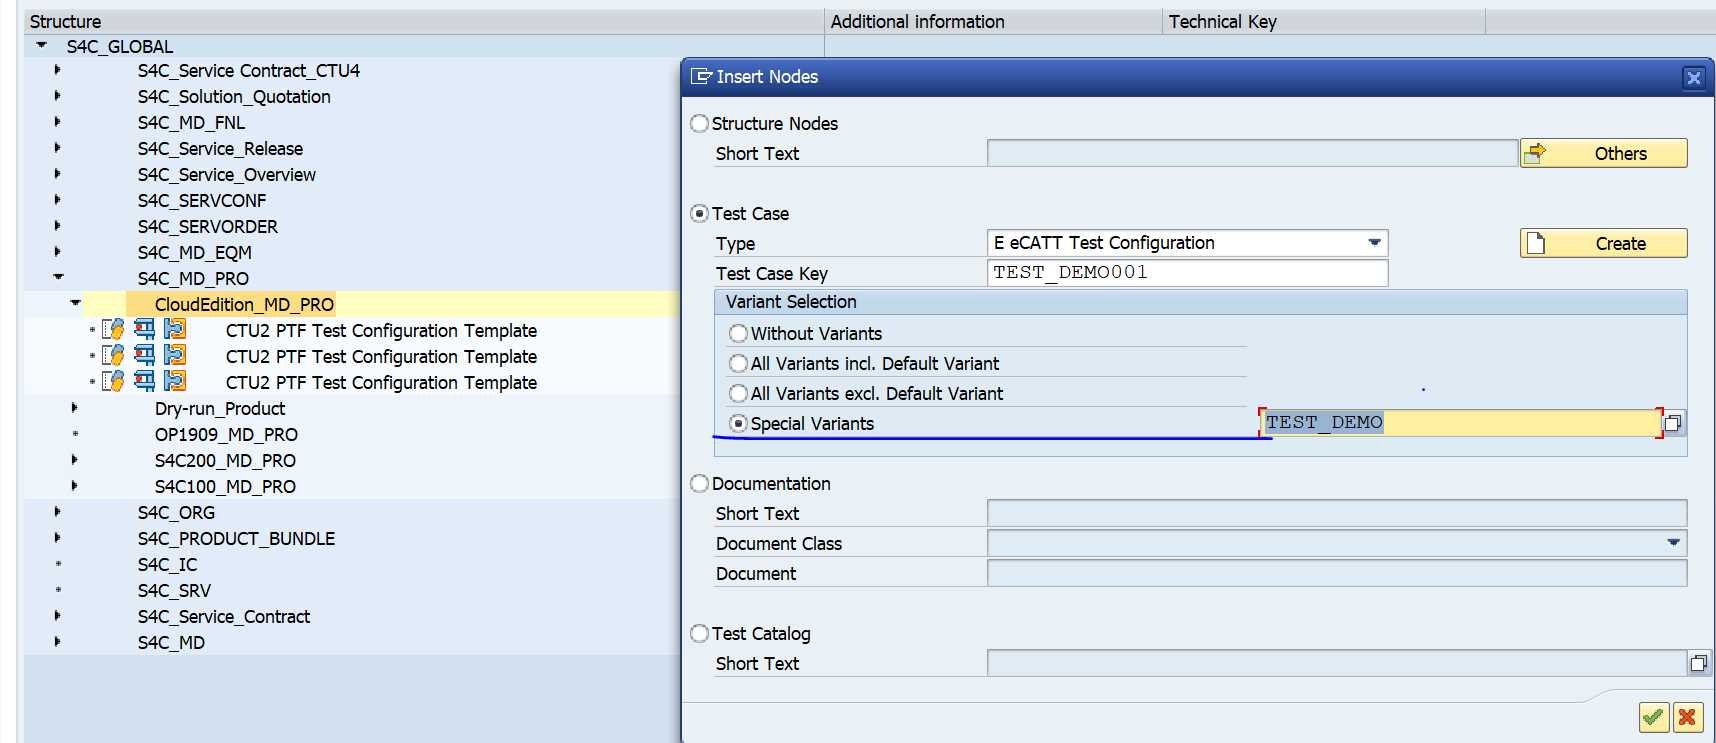Screen dimensions: 1716x743
Task: Click execute icon in second CTU2 row
Action: [145, 355]
